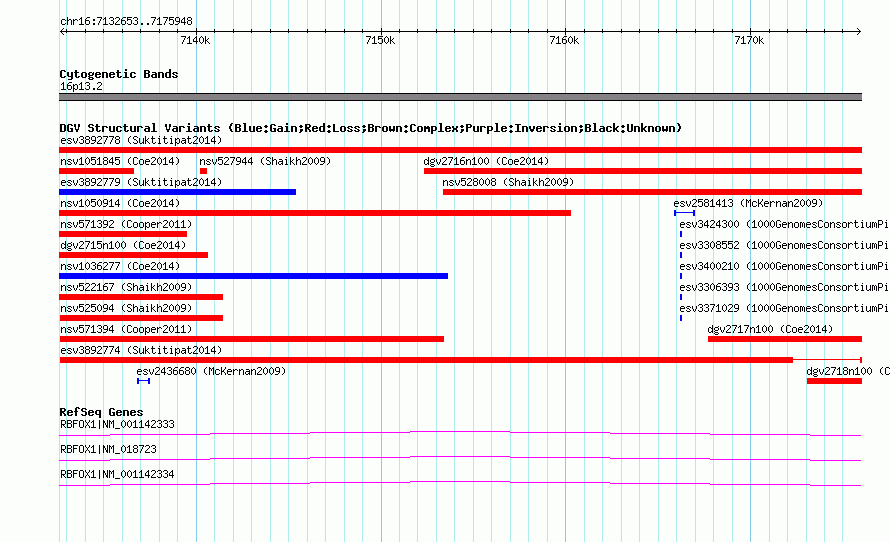Select the red nsv528008 loss bar
This screenshot has height=542, width=890.
pos(652,192)
